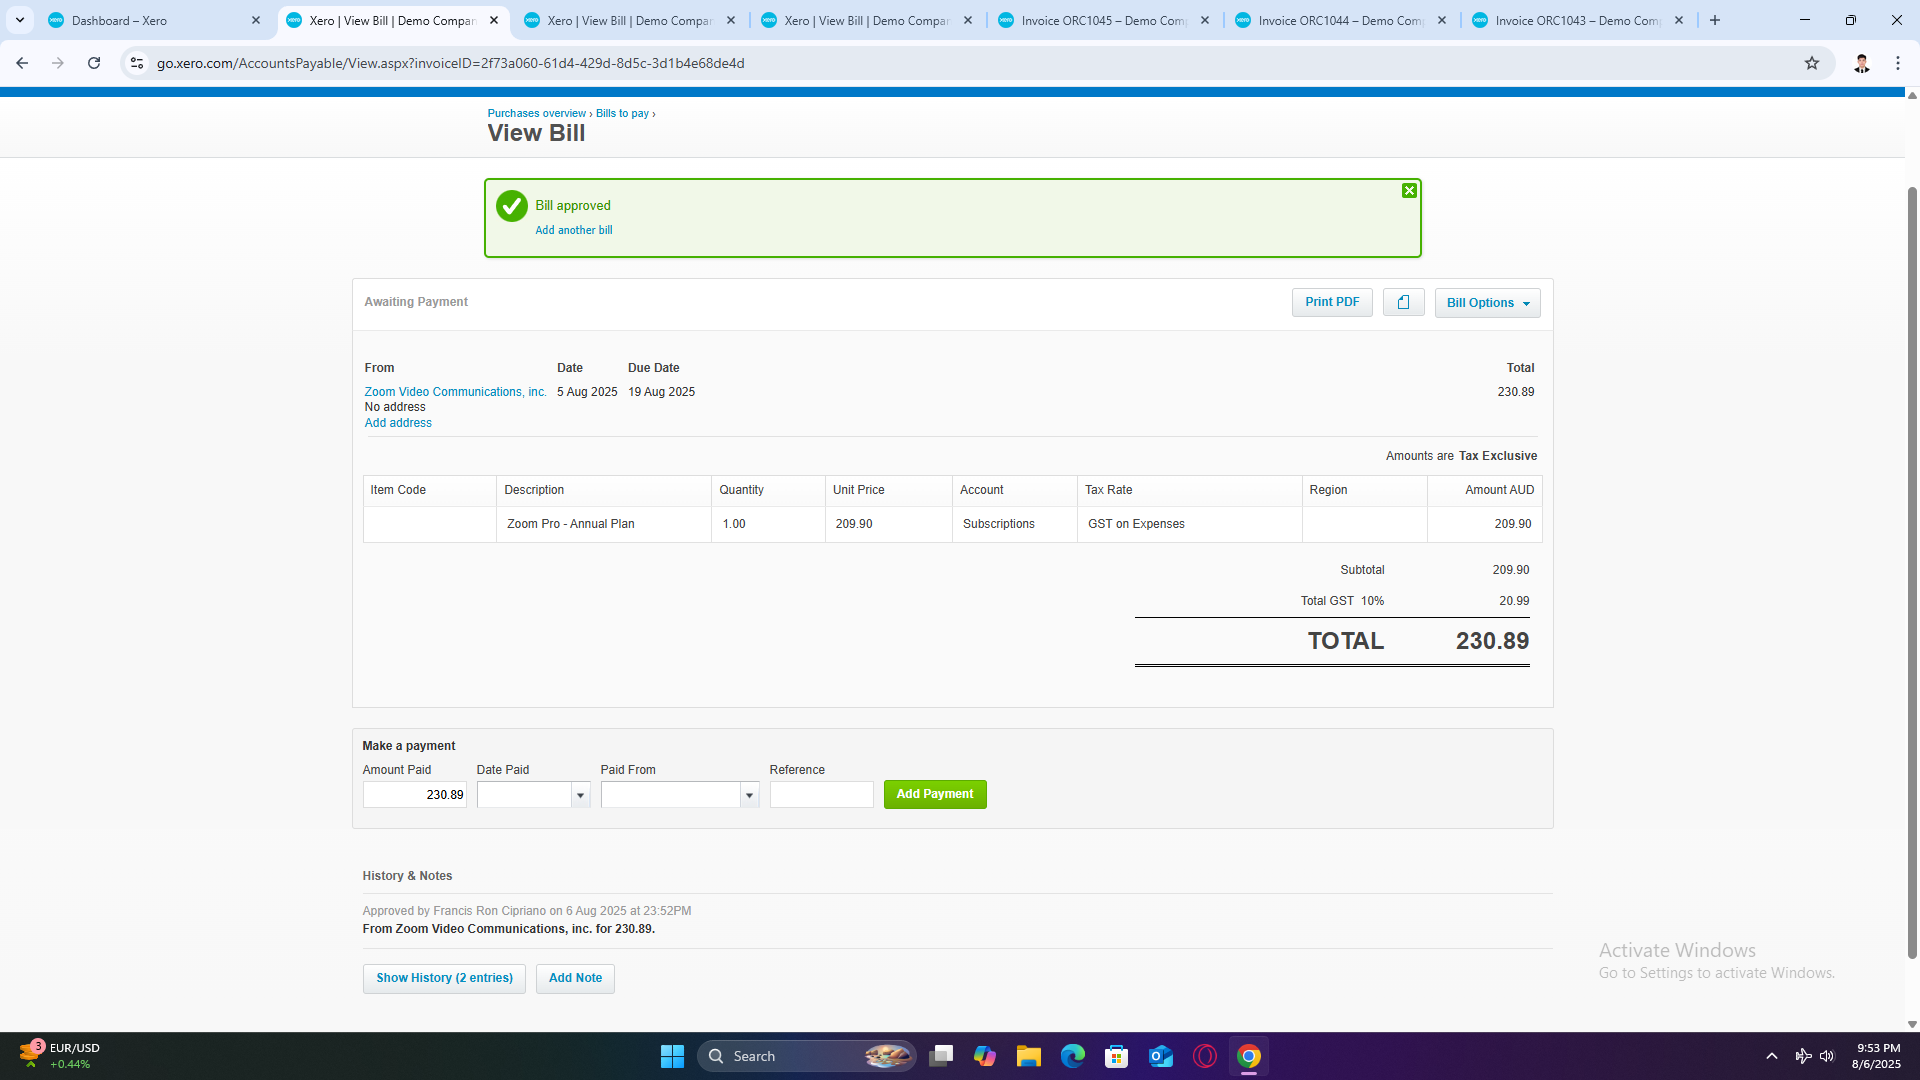Open Zoom Video Communications contact link
Viewport: 1920px width, 1080px height.
(x=455, y=392)
